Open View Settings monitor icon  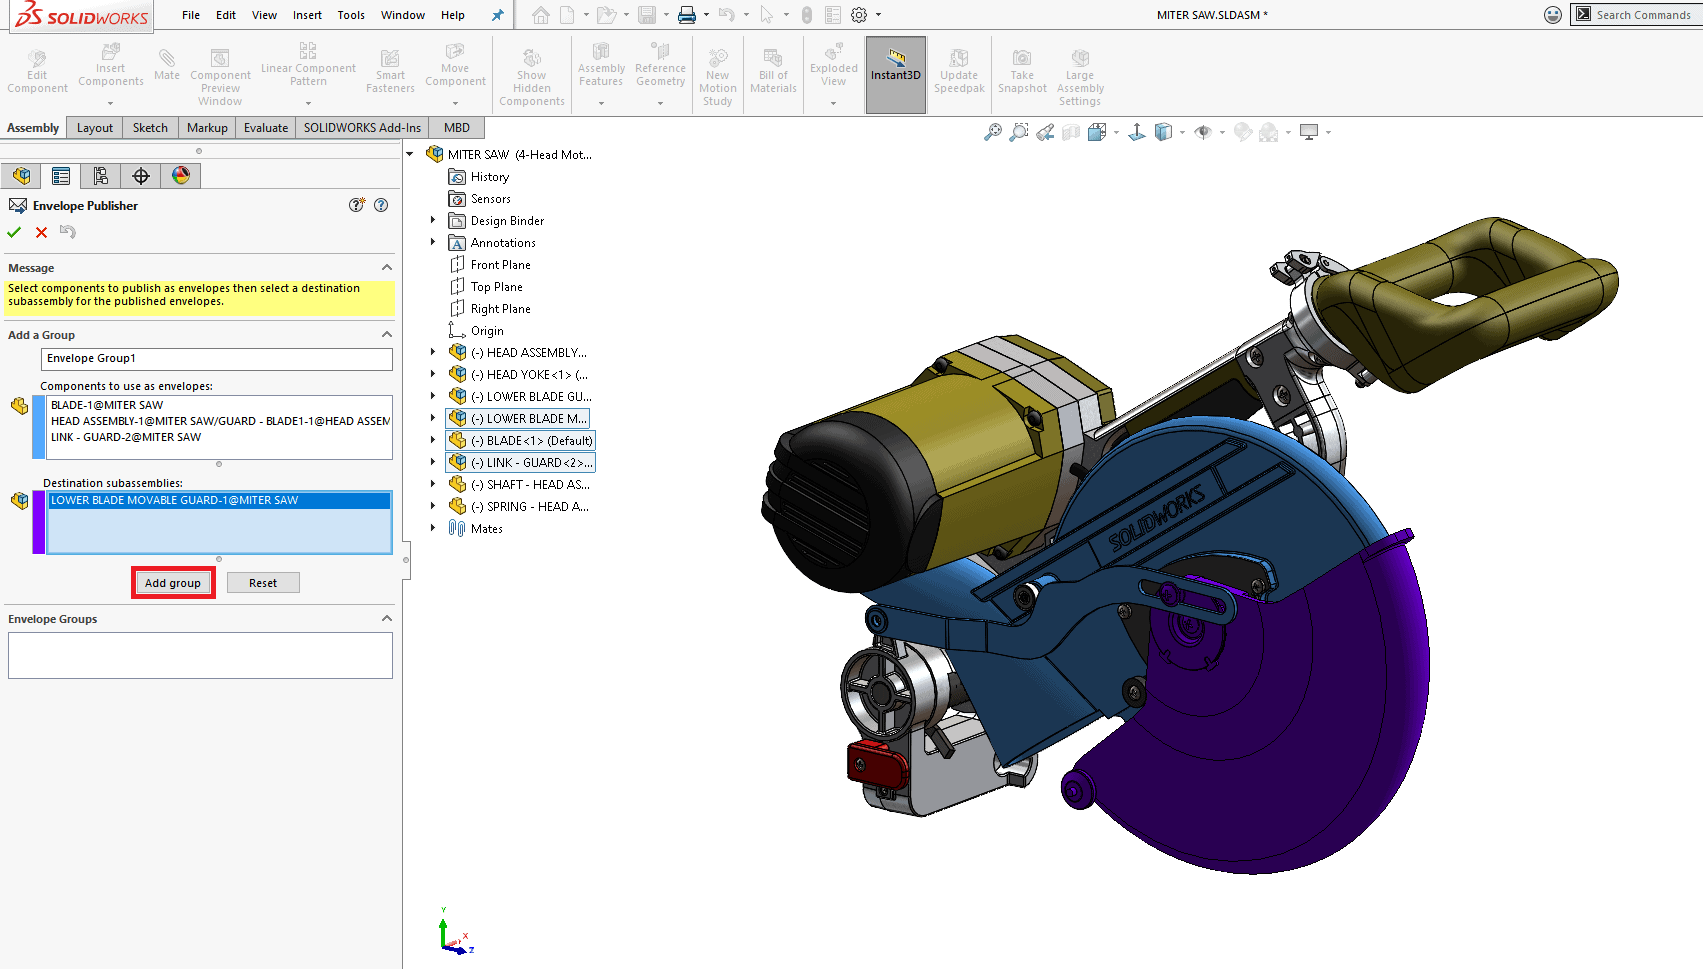tap(1309, 132)
